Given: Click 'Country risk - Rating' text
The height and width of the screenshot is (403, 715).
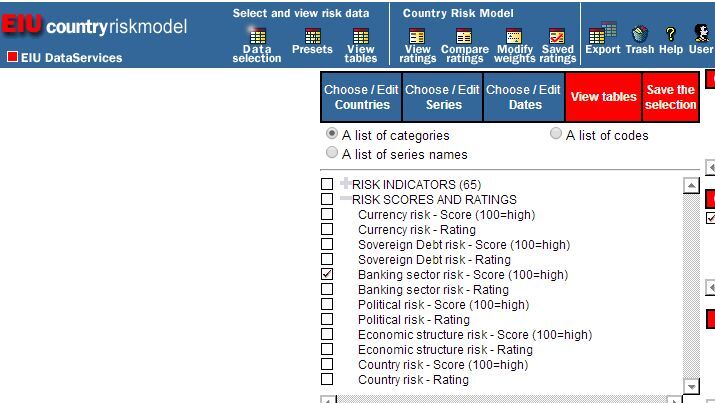Looking at the screenshot, I should (413, 380).
